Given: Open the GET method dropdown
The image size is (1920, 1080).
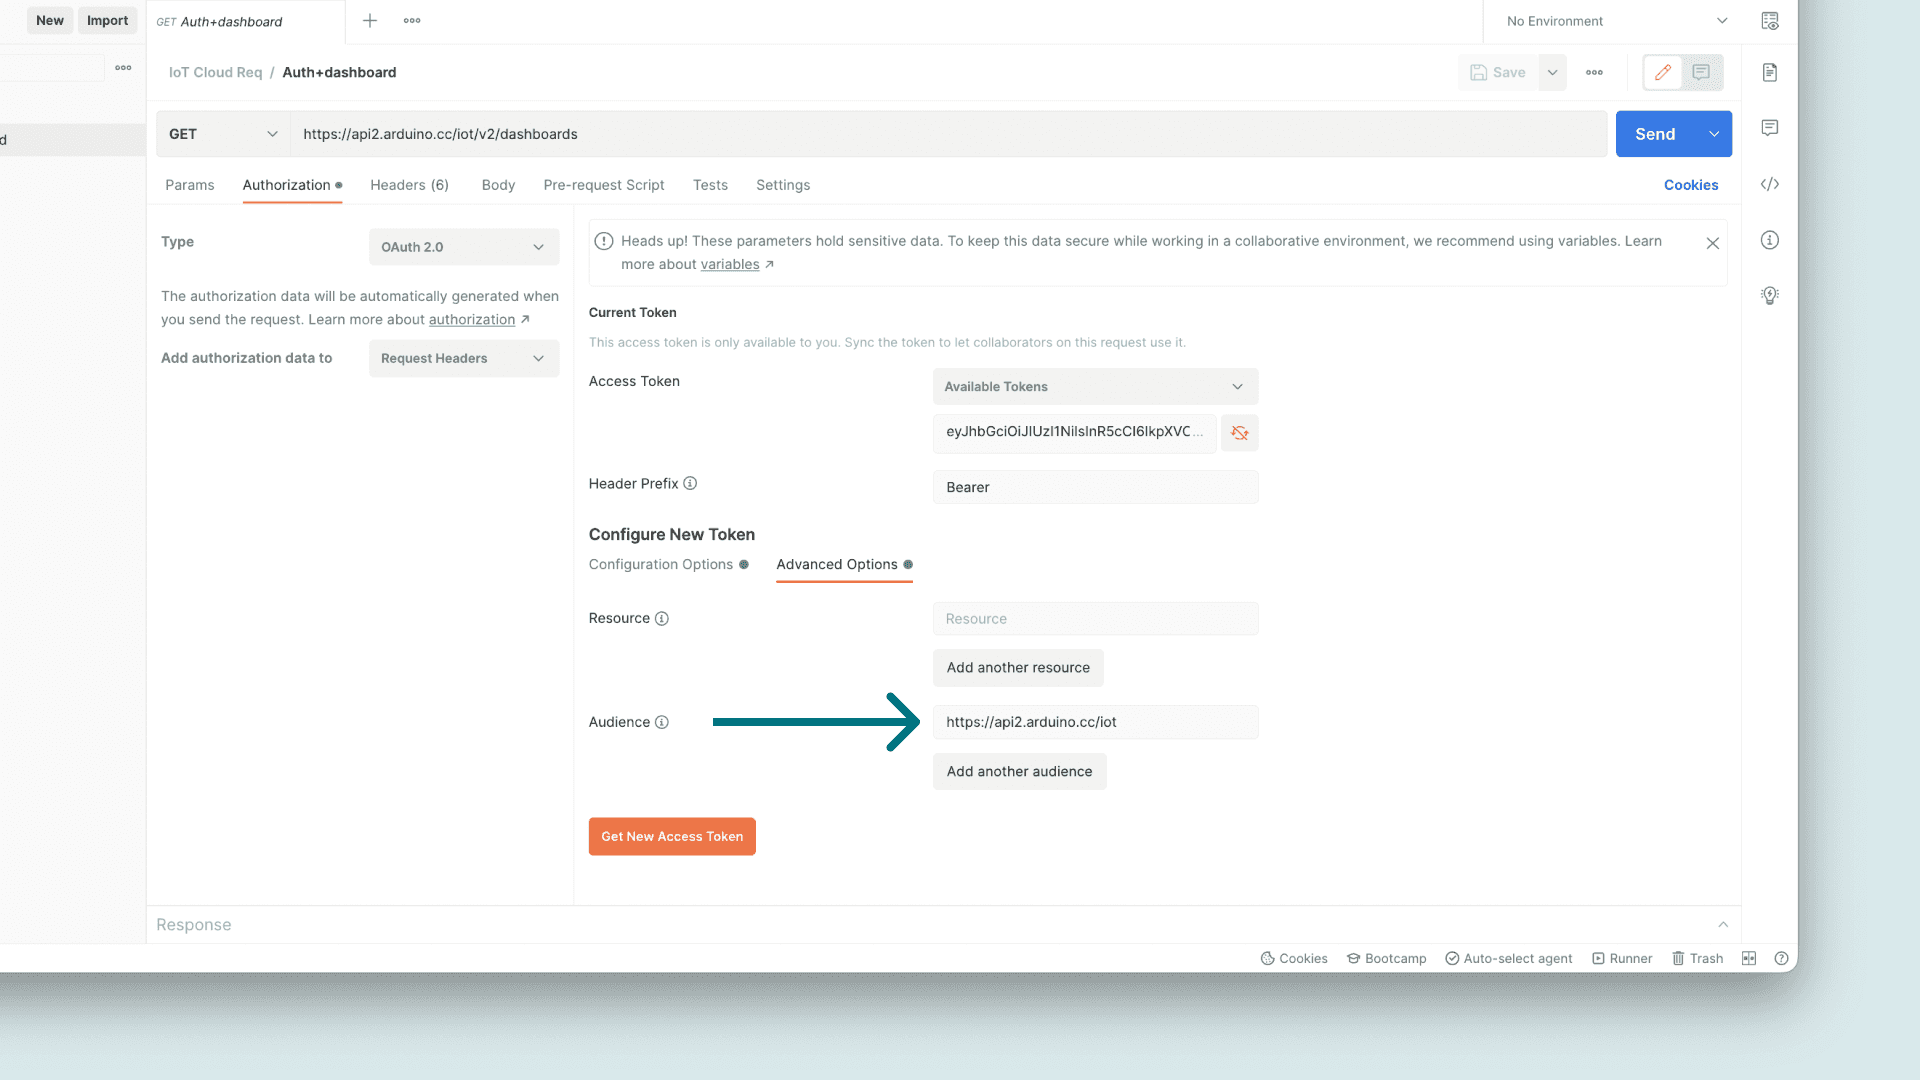Looking at the screenshot, I should 223,134.
